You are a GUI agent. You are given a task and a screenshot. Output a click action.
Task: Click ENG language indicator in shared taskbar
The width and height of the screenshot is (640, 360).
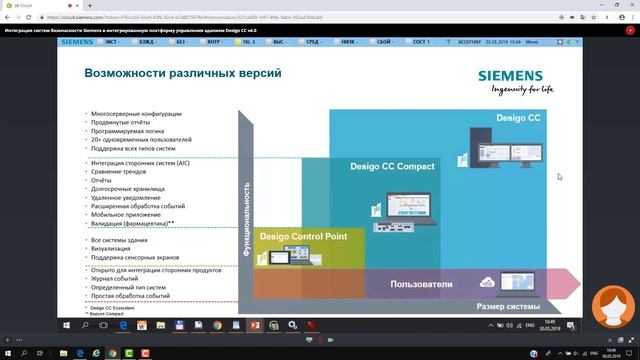point(530,325)
